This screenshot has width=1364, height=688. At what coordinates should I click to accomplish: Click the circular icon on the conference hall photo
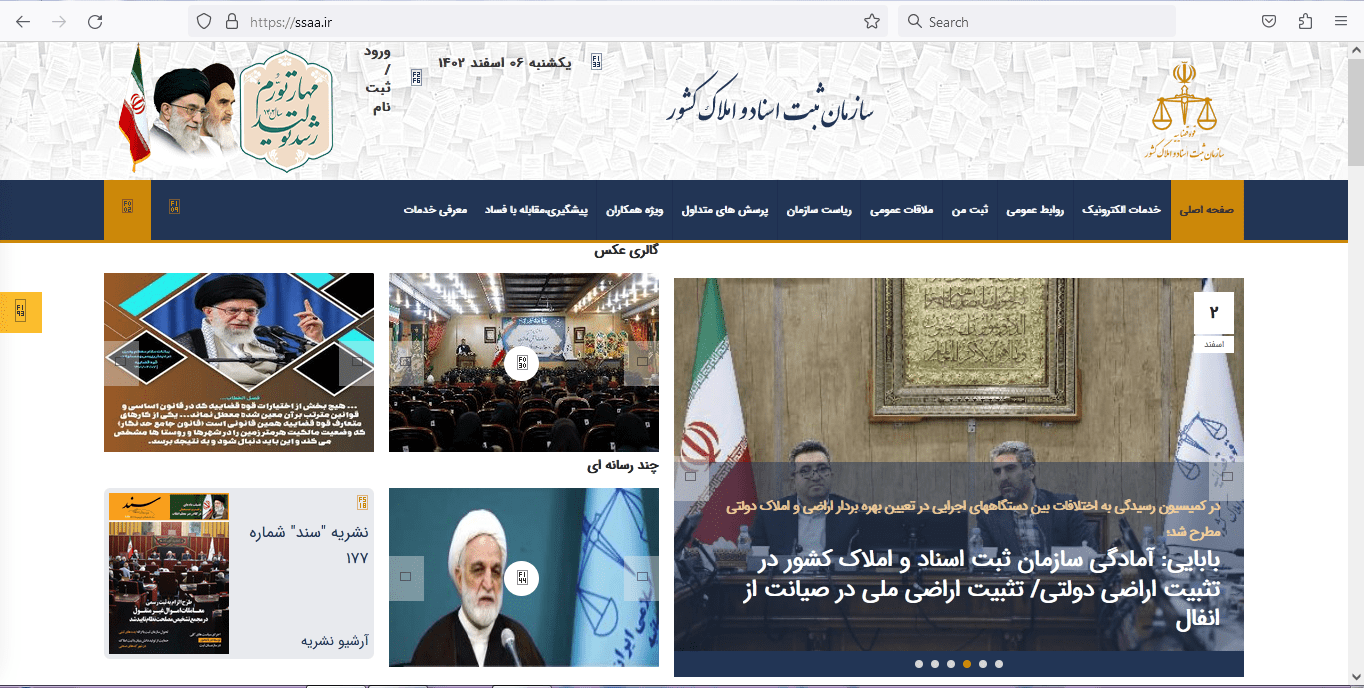[522, 363]
